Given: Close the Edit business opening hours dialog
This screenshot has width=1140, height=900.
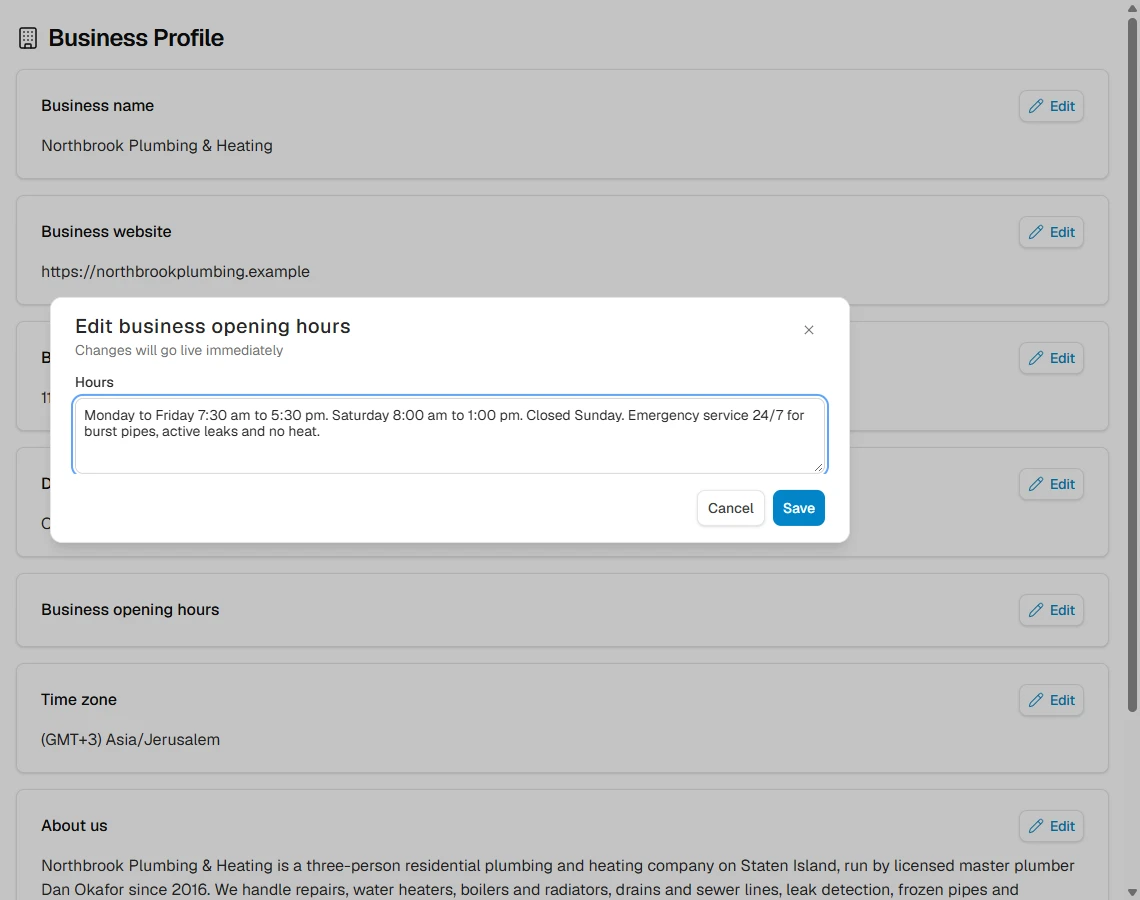Looking at the screenshot, I should pos(808,330).
